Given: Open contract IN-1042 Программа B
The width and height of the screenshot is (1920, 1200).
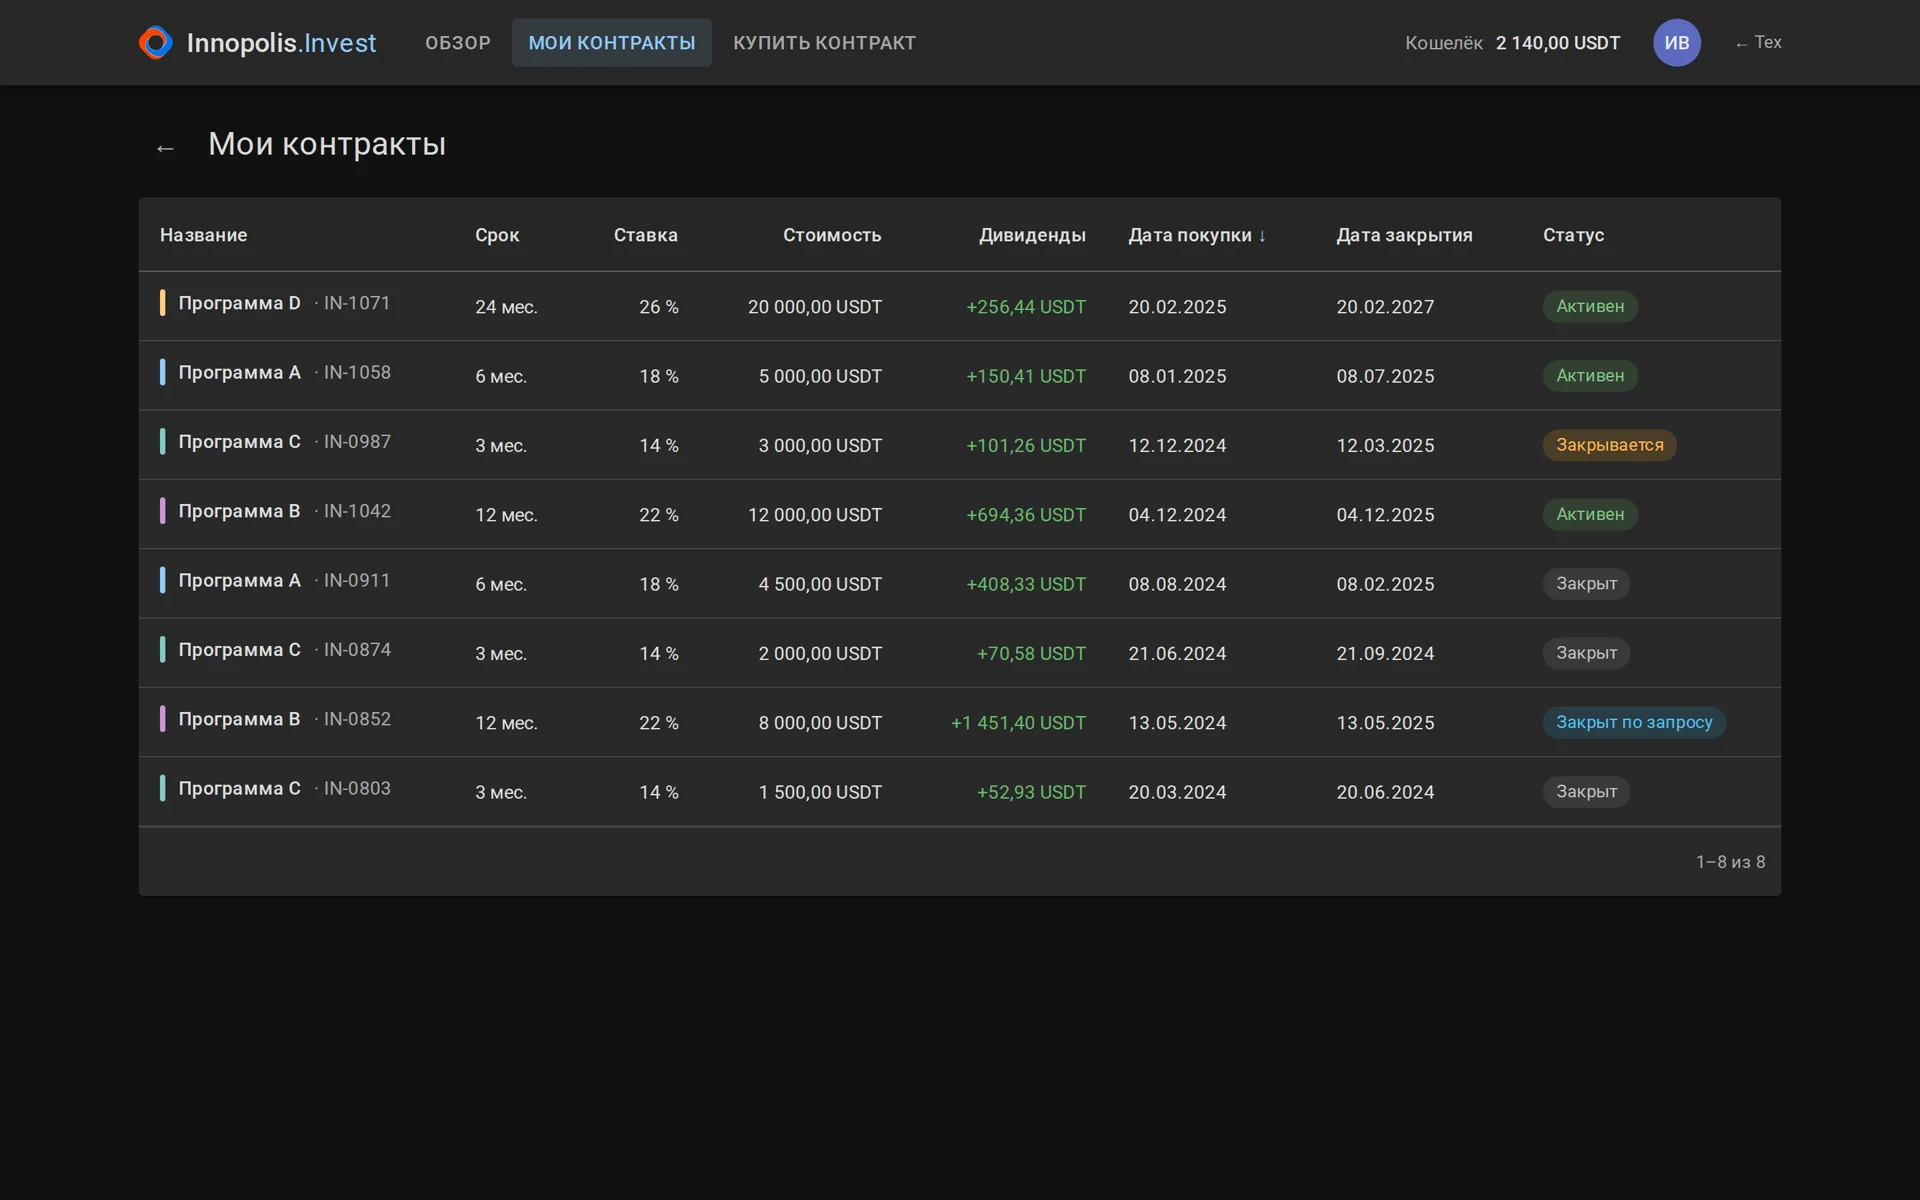Looking at the screenshot, I should tap(960, 514).
